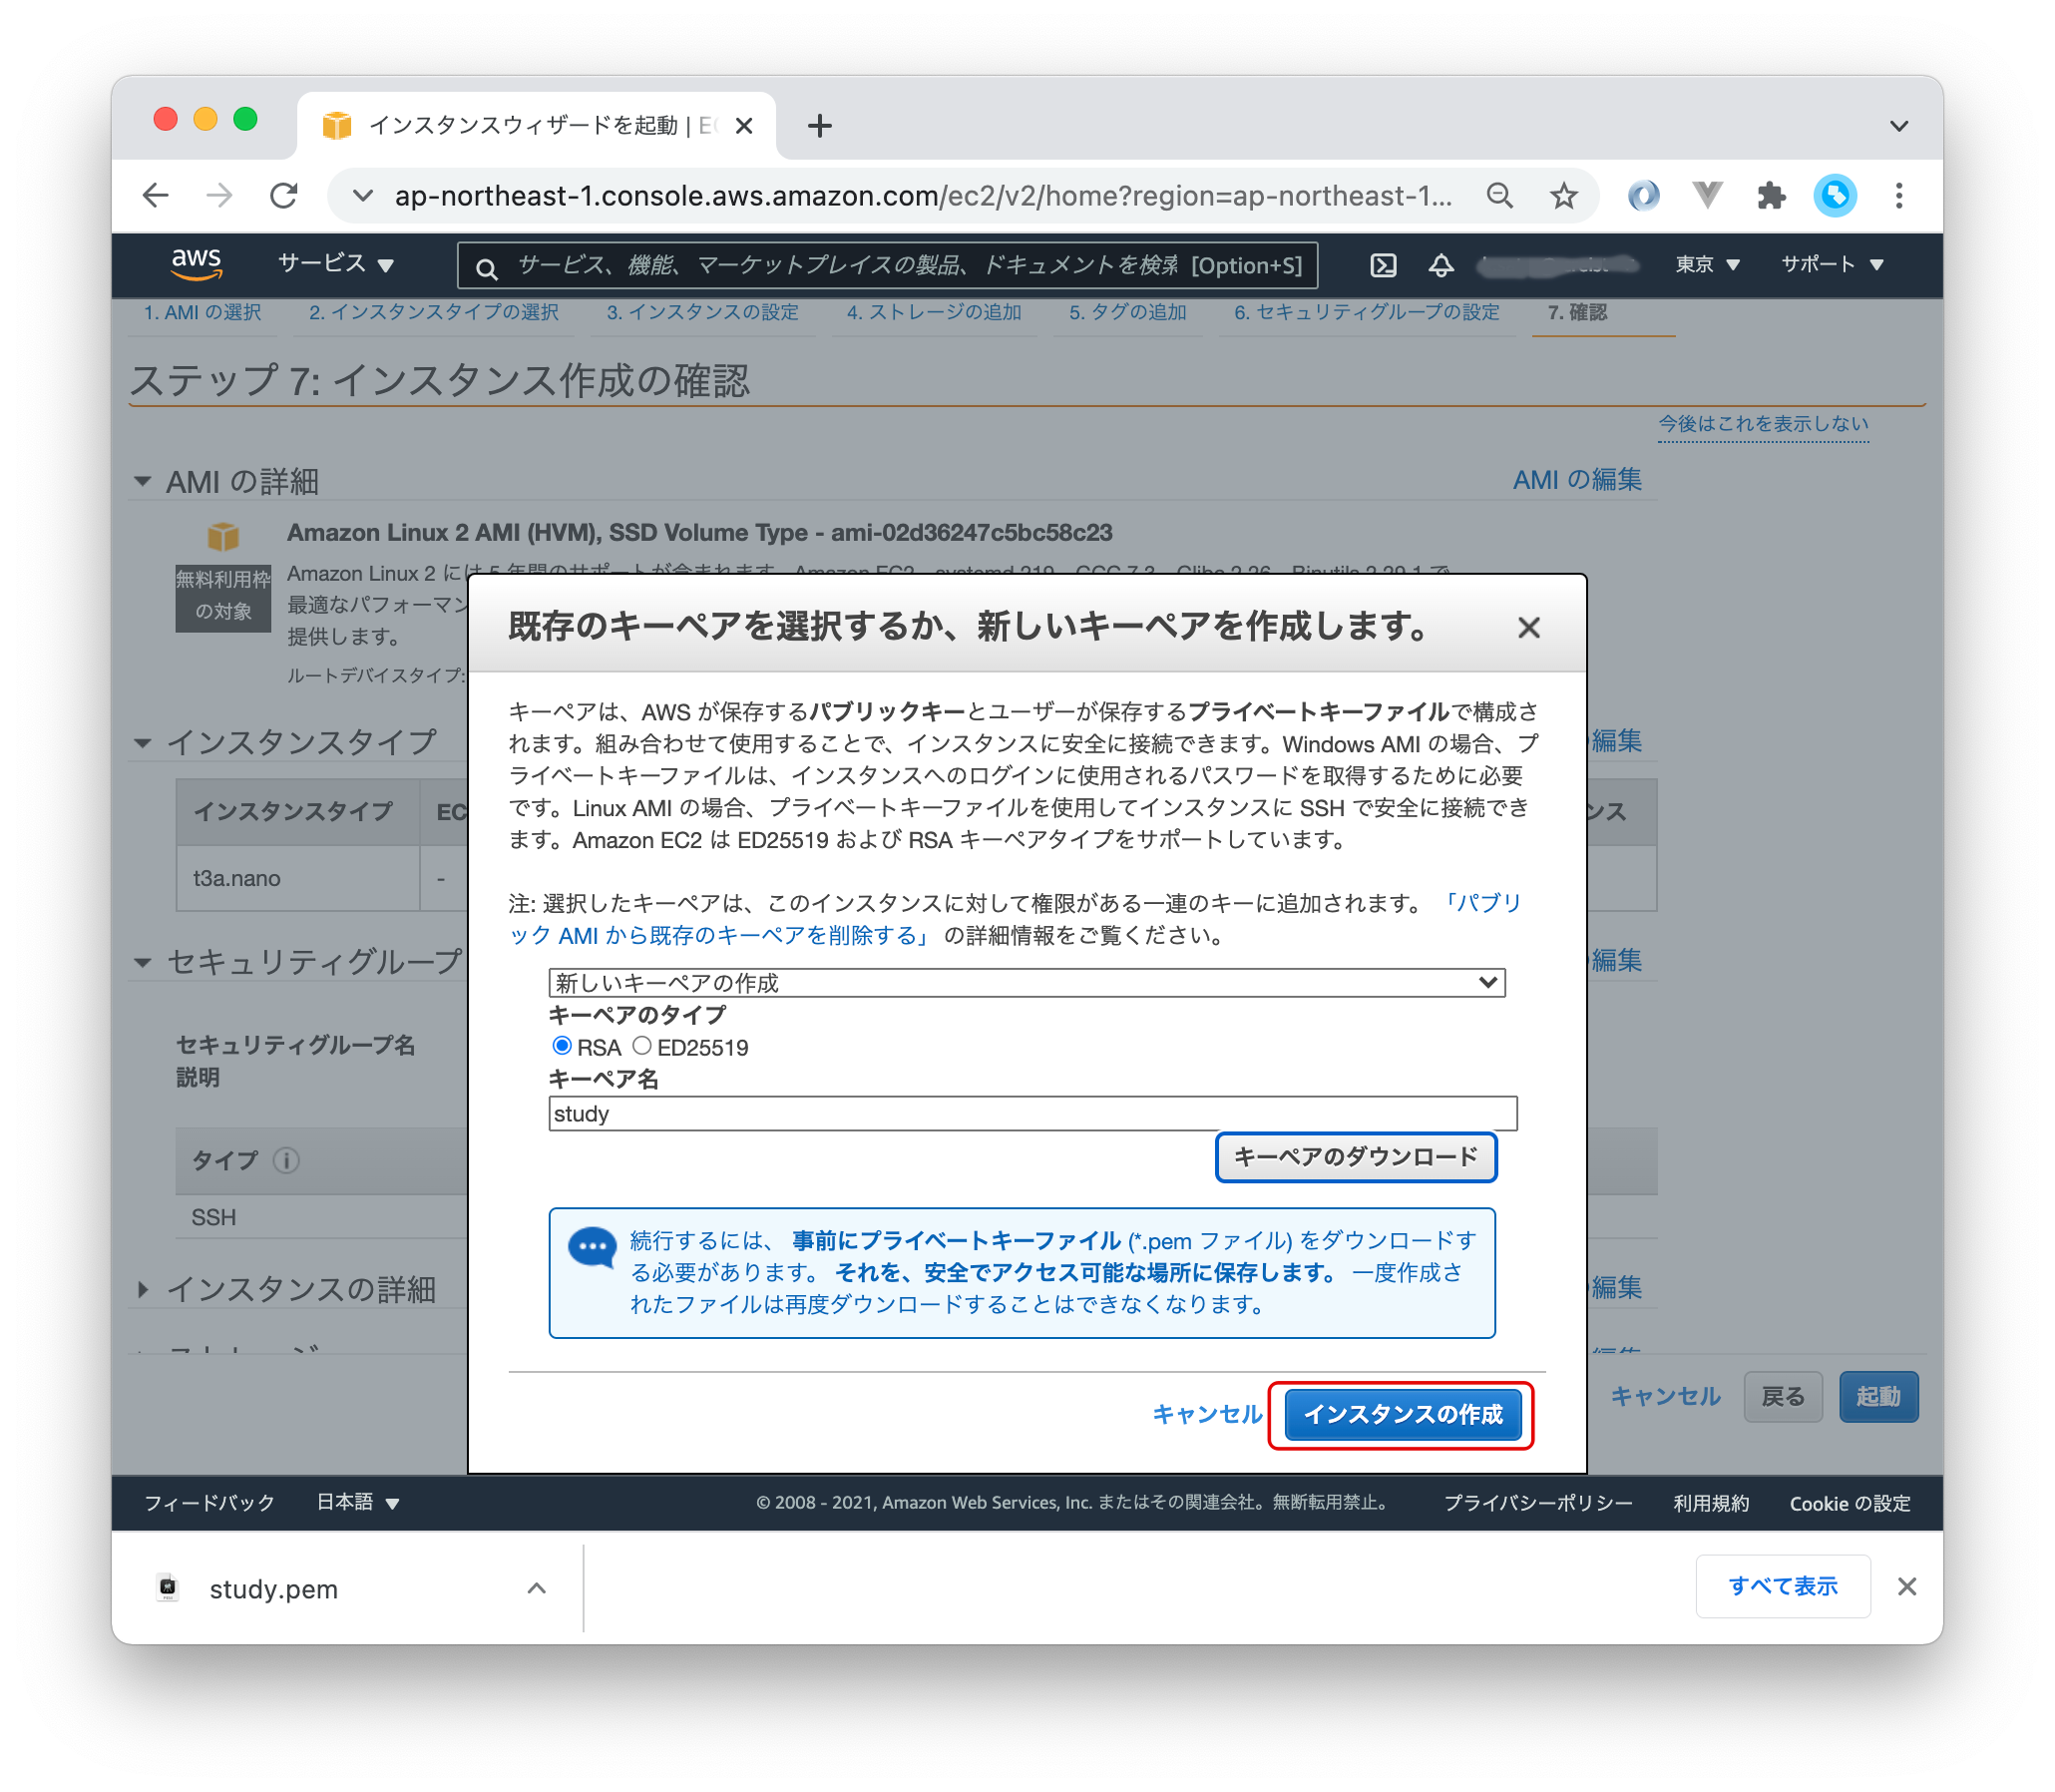Image resolution: width=2055 pixels, height=1792 pixels.
Task: Click the type info icon beside タイプ
Action: tap(286, 1160)
